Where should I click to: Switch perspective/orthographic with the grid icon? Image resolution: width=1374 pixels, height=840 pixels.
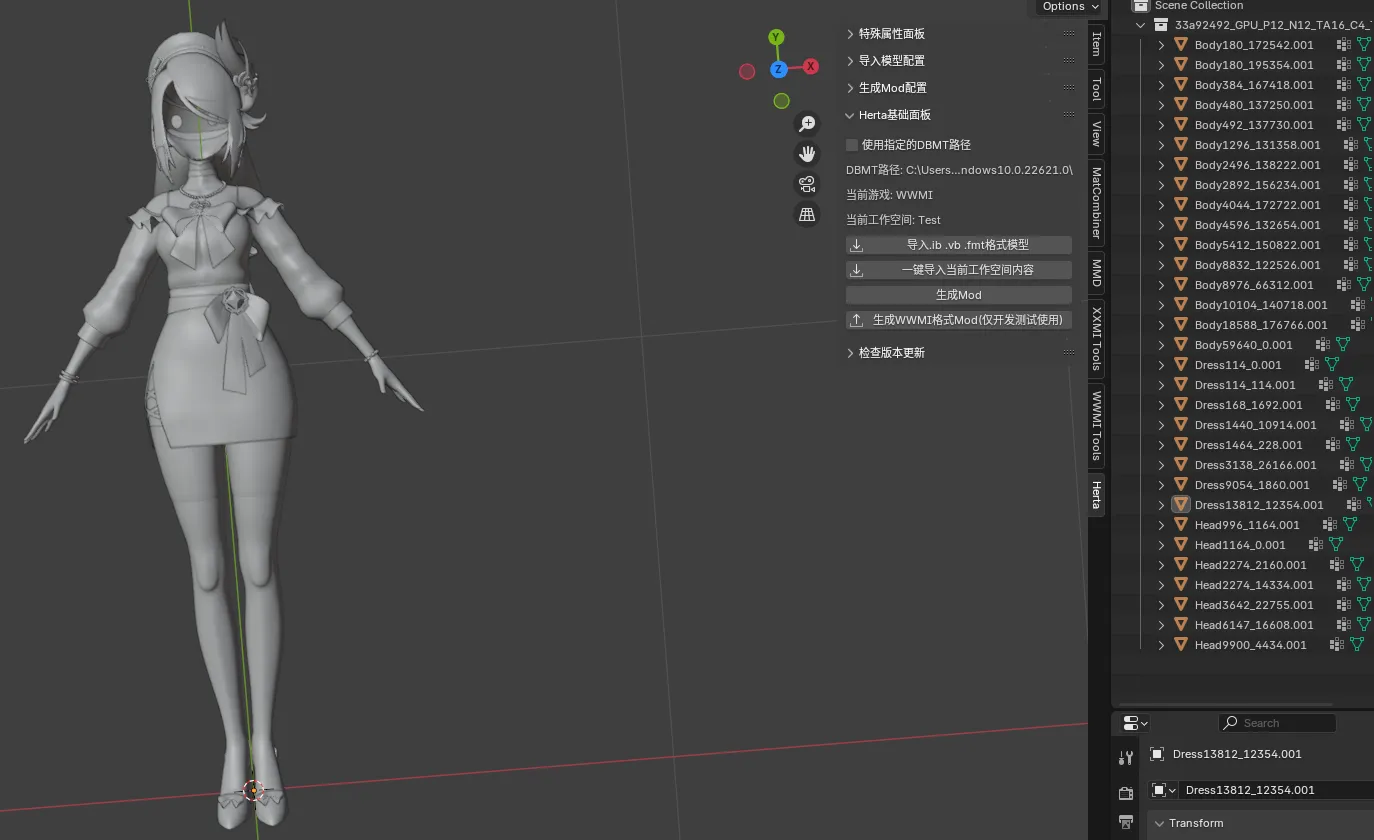[807, 214]
